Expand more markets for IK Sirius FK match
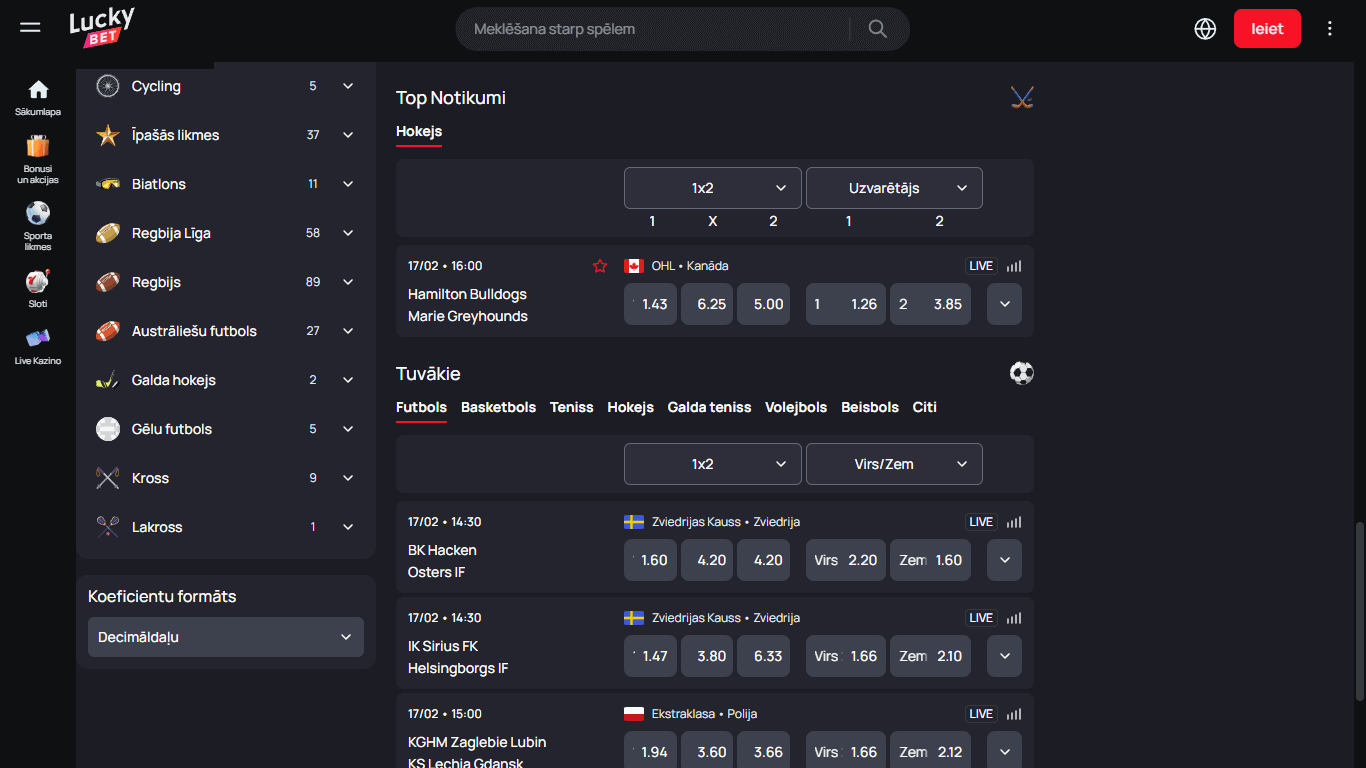This screenshot has height=768, width=1366. coord(1005,656)
